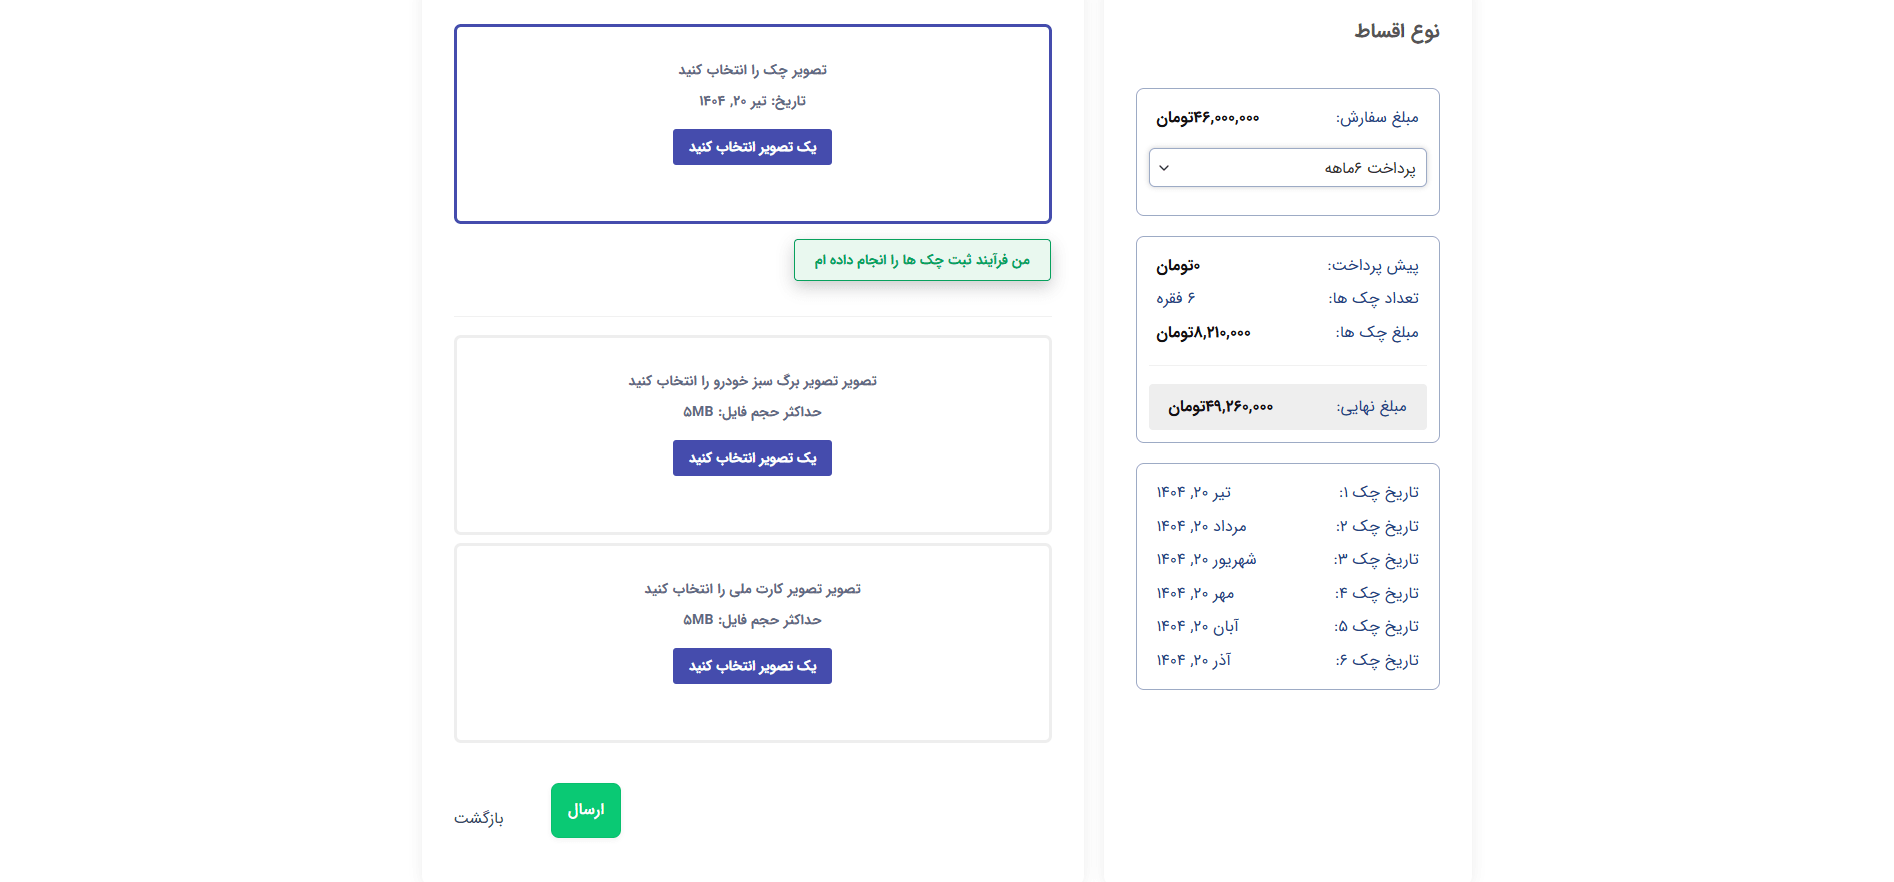The width and height of the screenshot is (1894, 882).
Task: Click the chevron arrow on installment selector
Action: pos(1164,168)
